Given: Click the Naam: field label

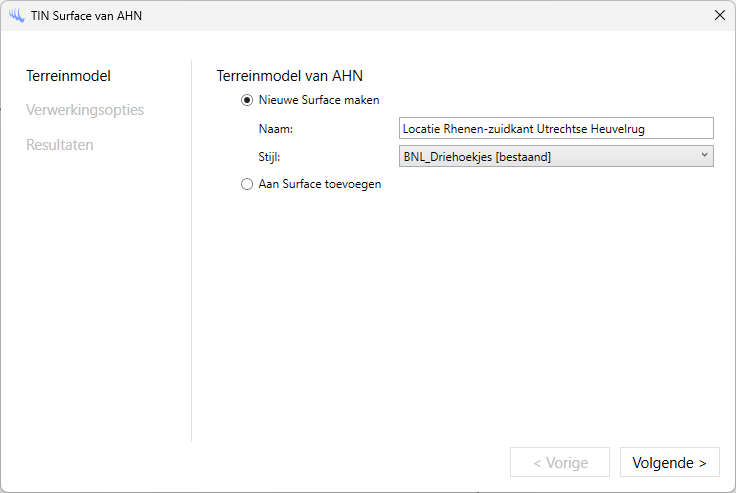Looking at the screenshot, I should 274,128.
